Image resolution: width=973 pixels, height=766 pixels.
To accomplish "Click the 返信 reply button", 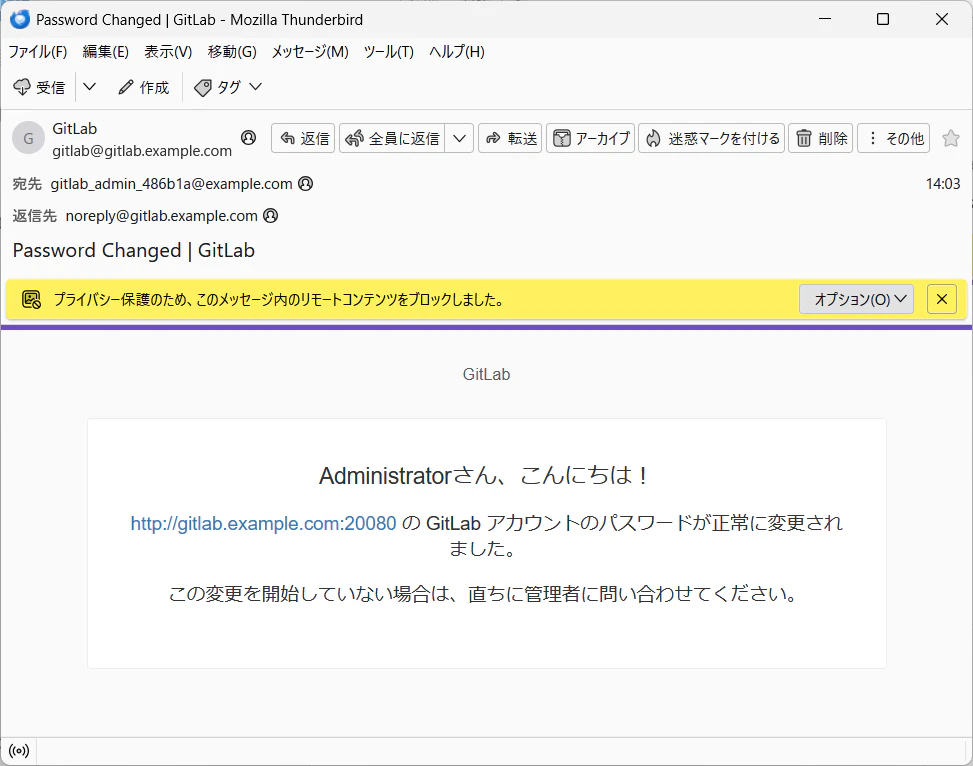I will click(303, 138).
